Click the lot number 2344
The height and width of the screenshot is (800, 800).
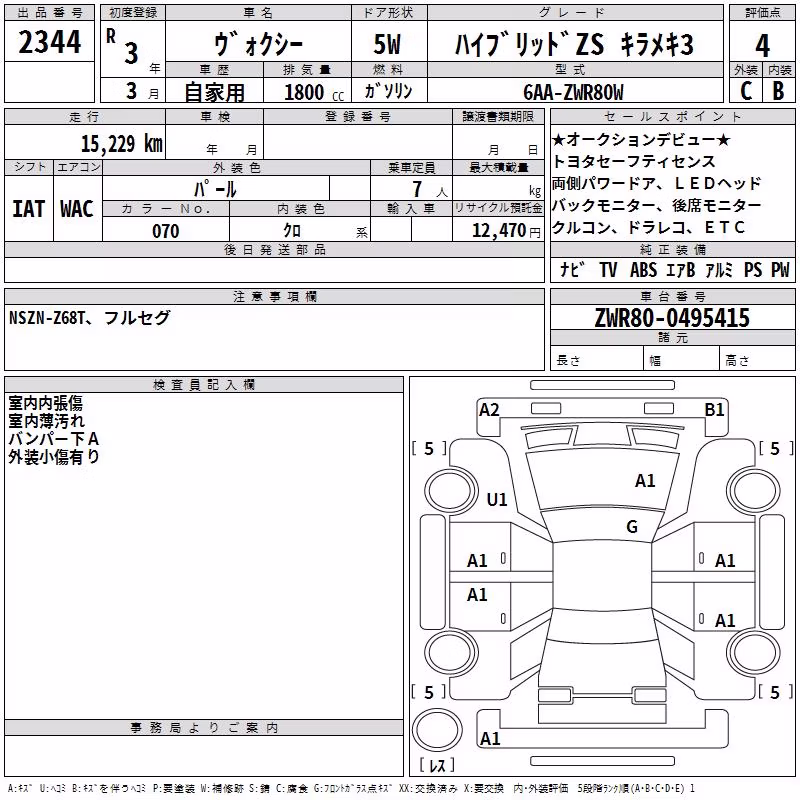pos(49,42)
